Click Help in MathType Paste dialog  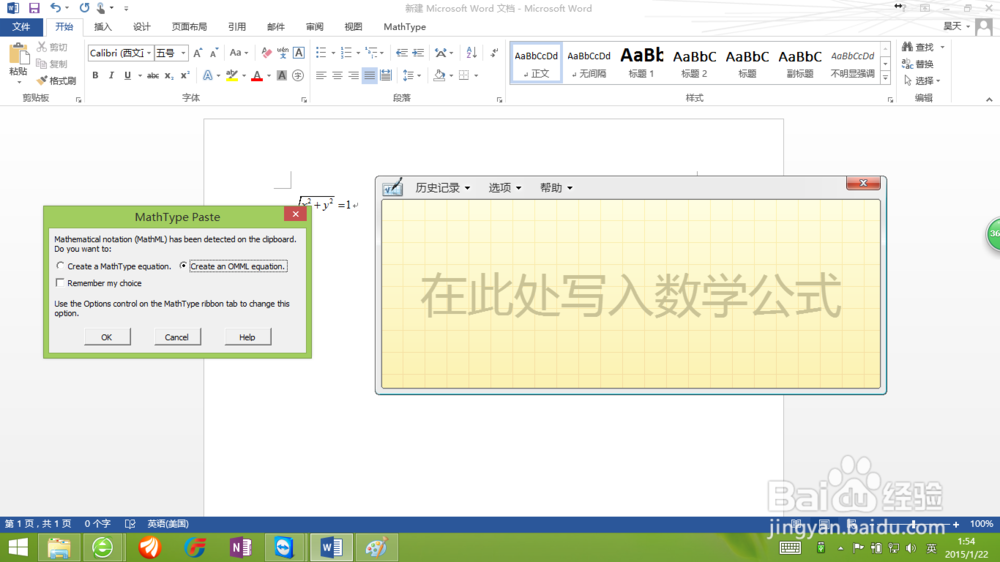(x=247, y=337)
